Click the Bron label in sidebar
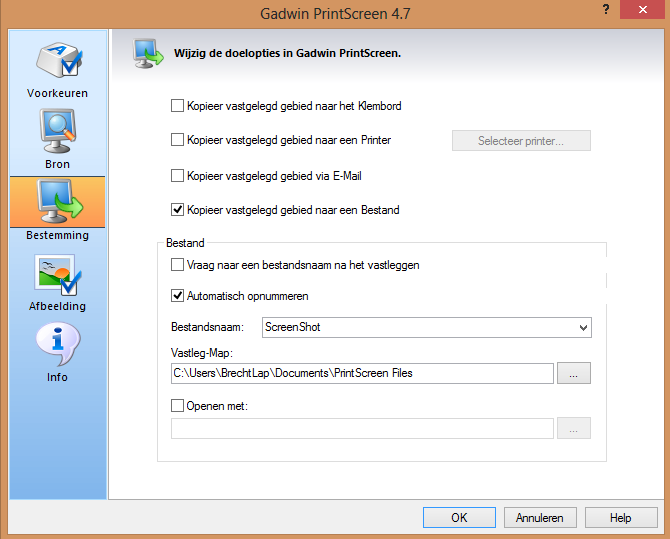 tap(57, 164)
